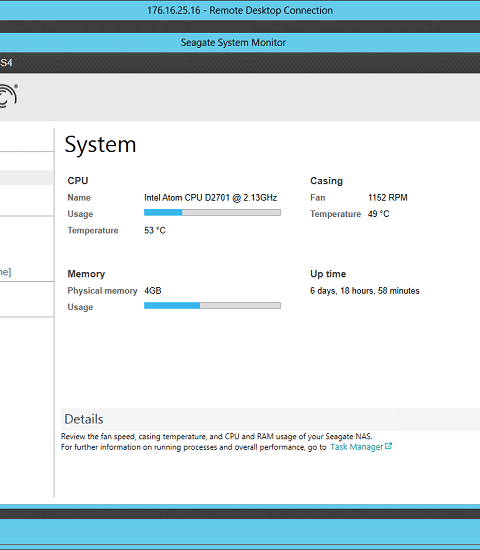Open the Task Manager link
The height and width of the screenshot is (550, 480).
click(356, 447)
